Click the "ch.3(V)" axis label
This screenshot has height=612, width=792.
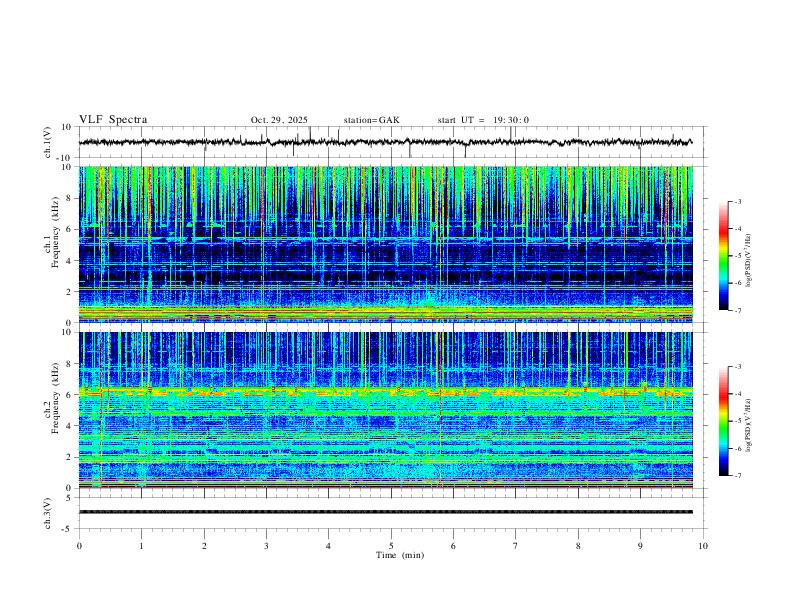pyautogui.click(x=48, y=513)
